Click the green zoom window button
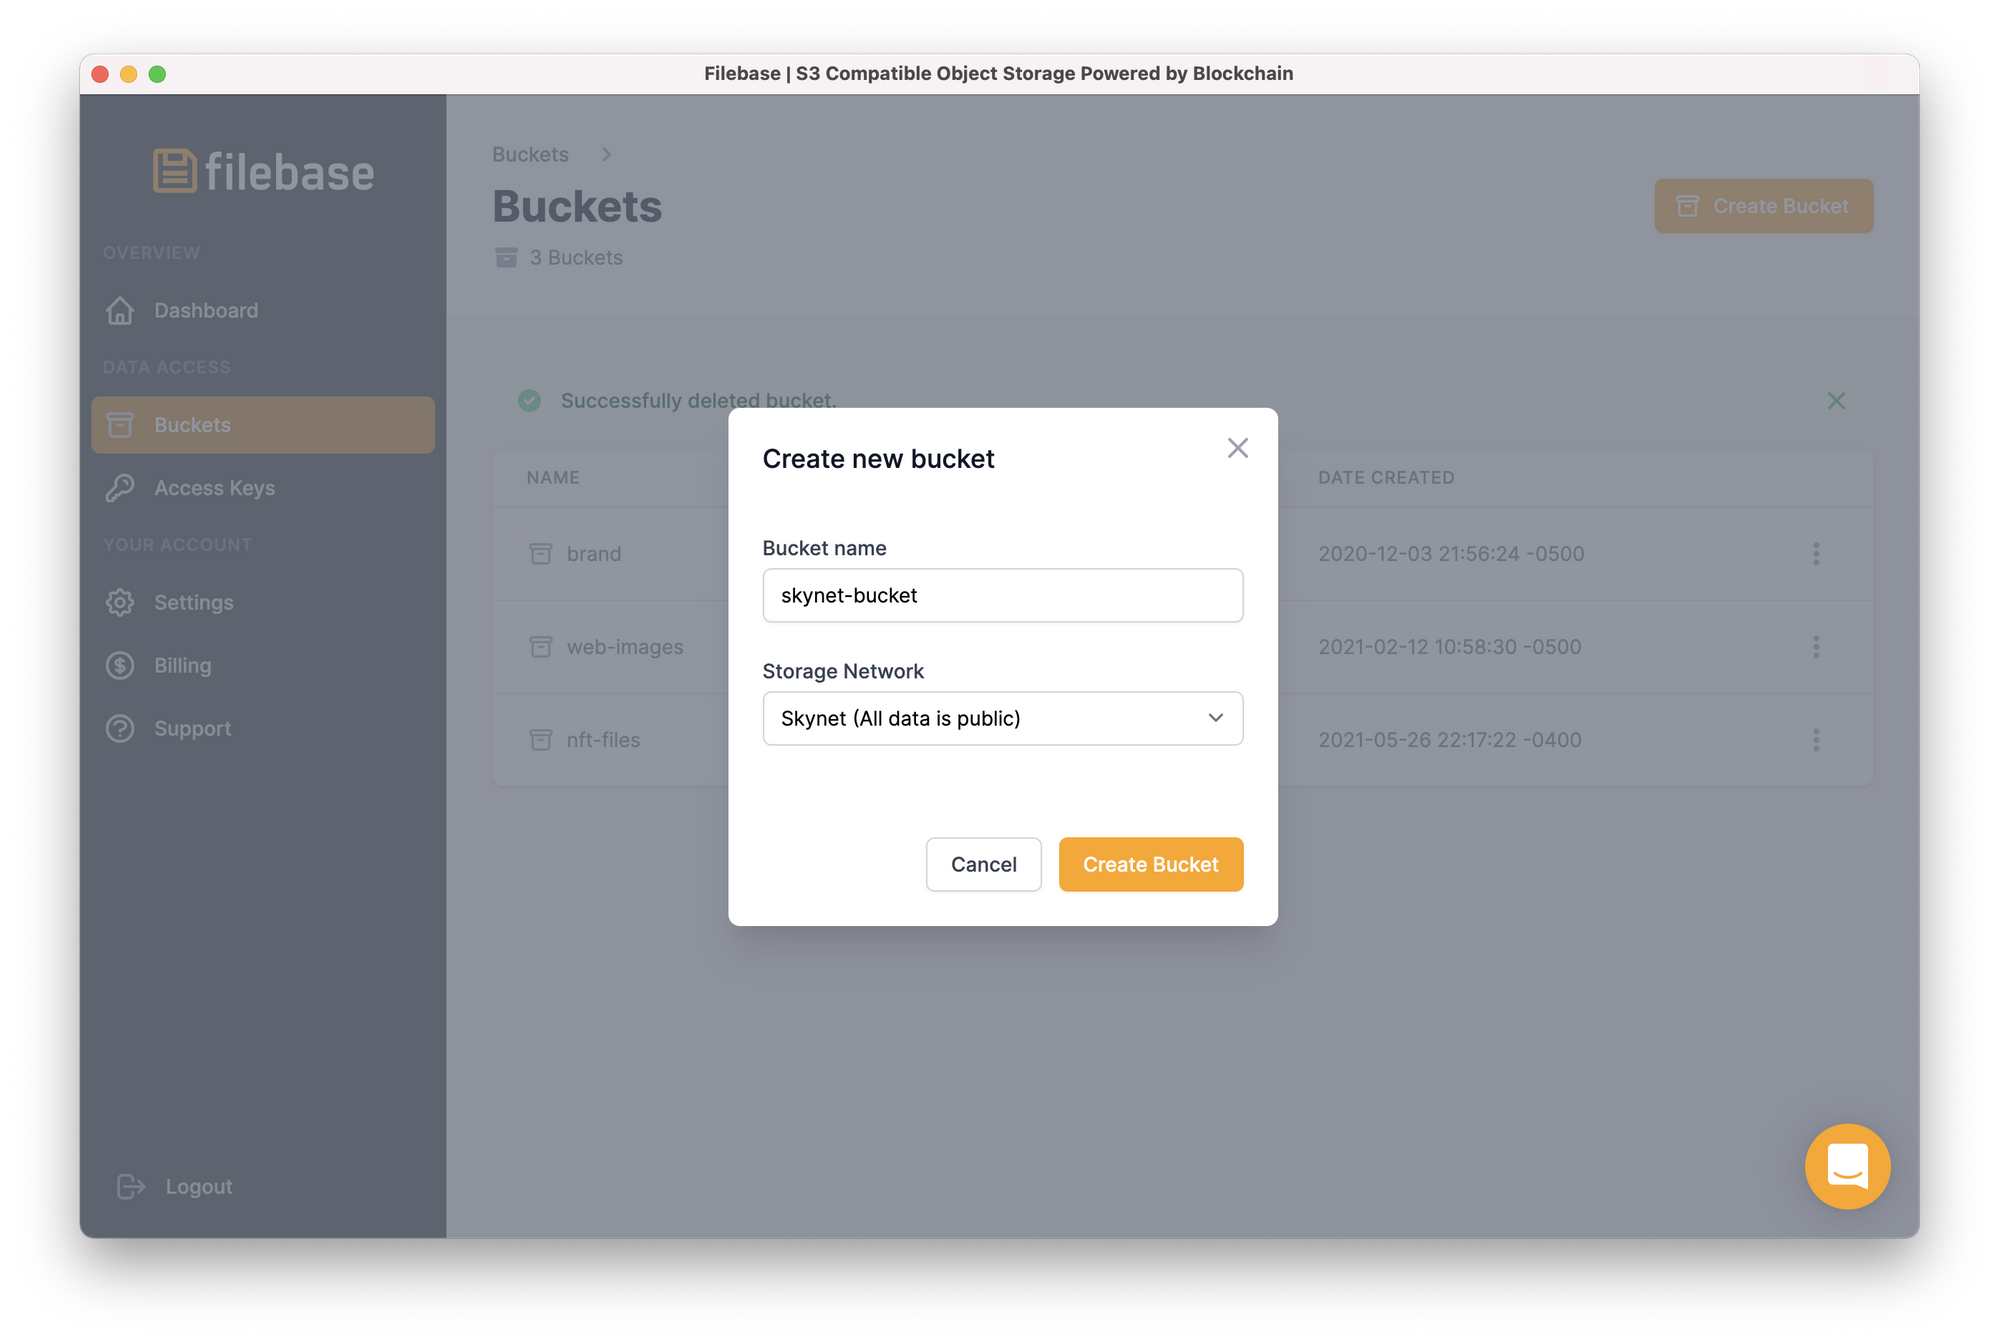Image resolution: width=2000 pixels, height=1344 pixels. (x=157, y=74)
